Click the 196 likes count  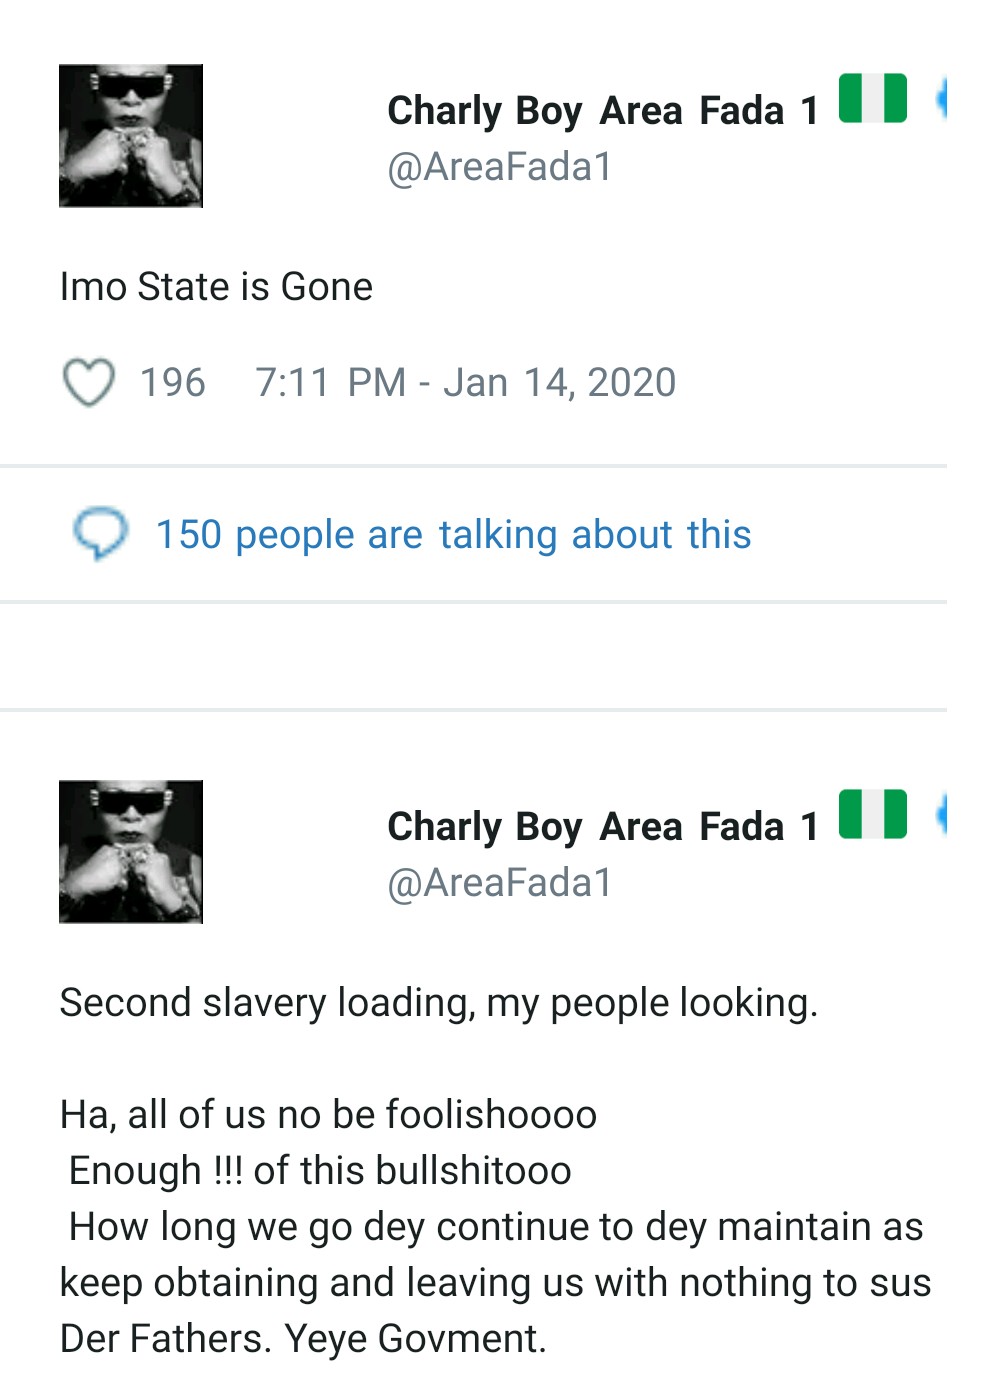172,383
